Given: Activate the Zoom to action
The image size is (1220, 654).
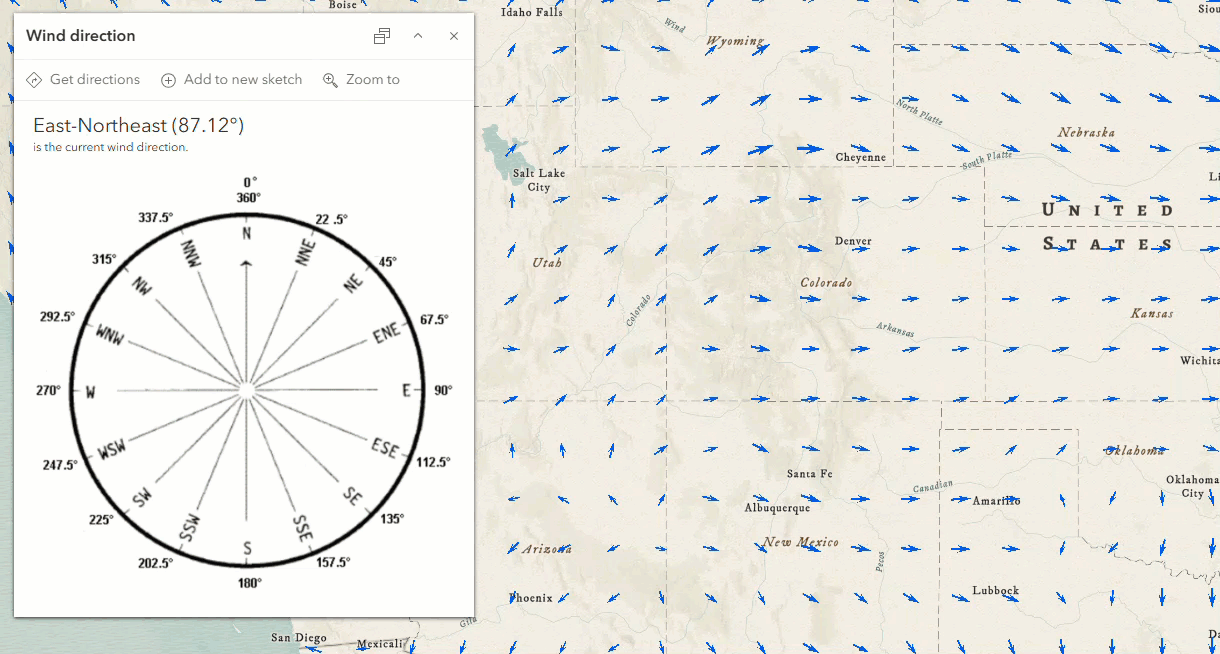Looking at the screenshot, I should pyautogui.click(x=361, y=79).
